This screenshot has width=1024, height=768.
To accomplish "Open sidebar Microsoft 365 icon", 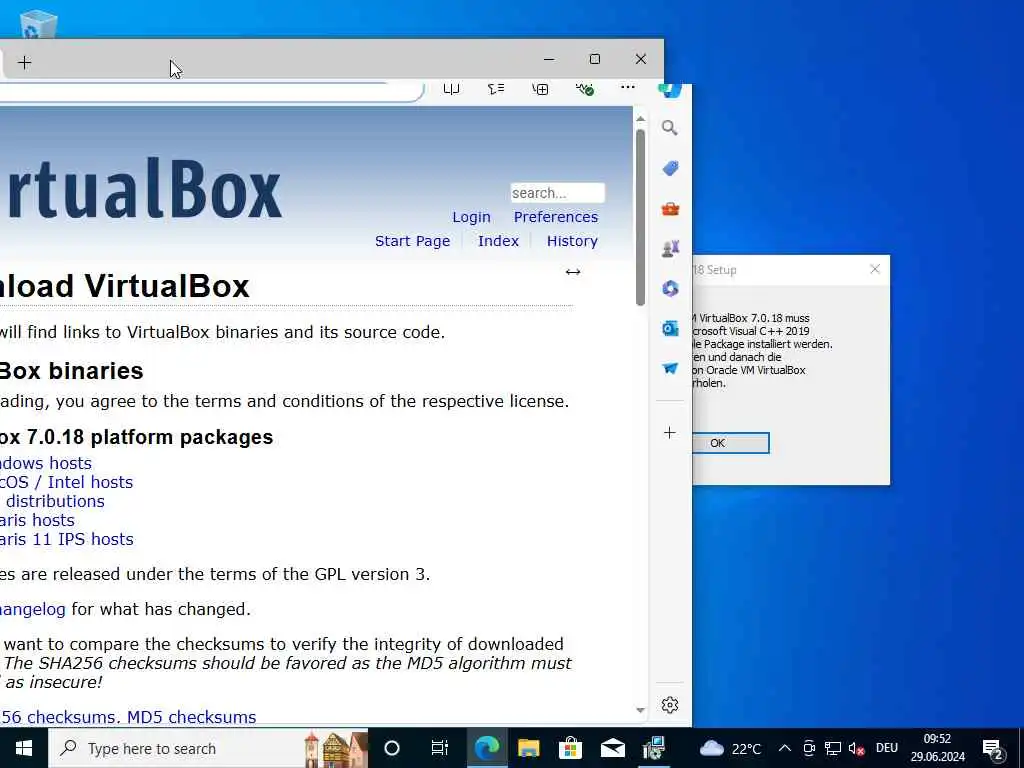I will 670,288.
